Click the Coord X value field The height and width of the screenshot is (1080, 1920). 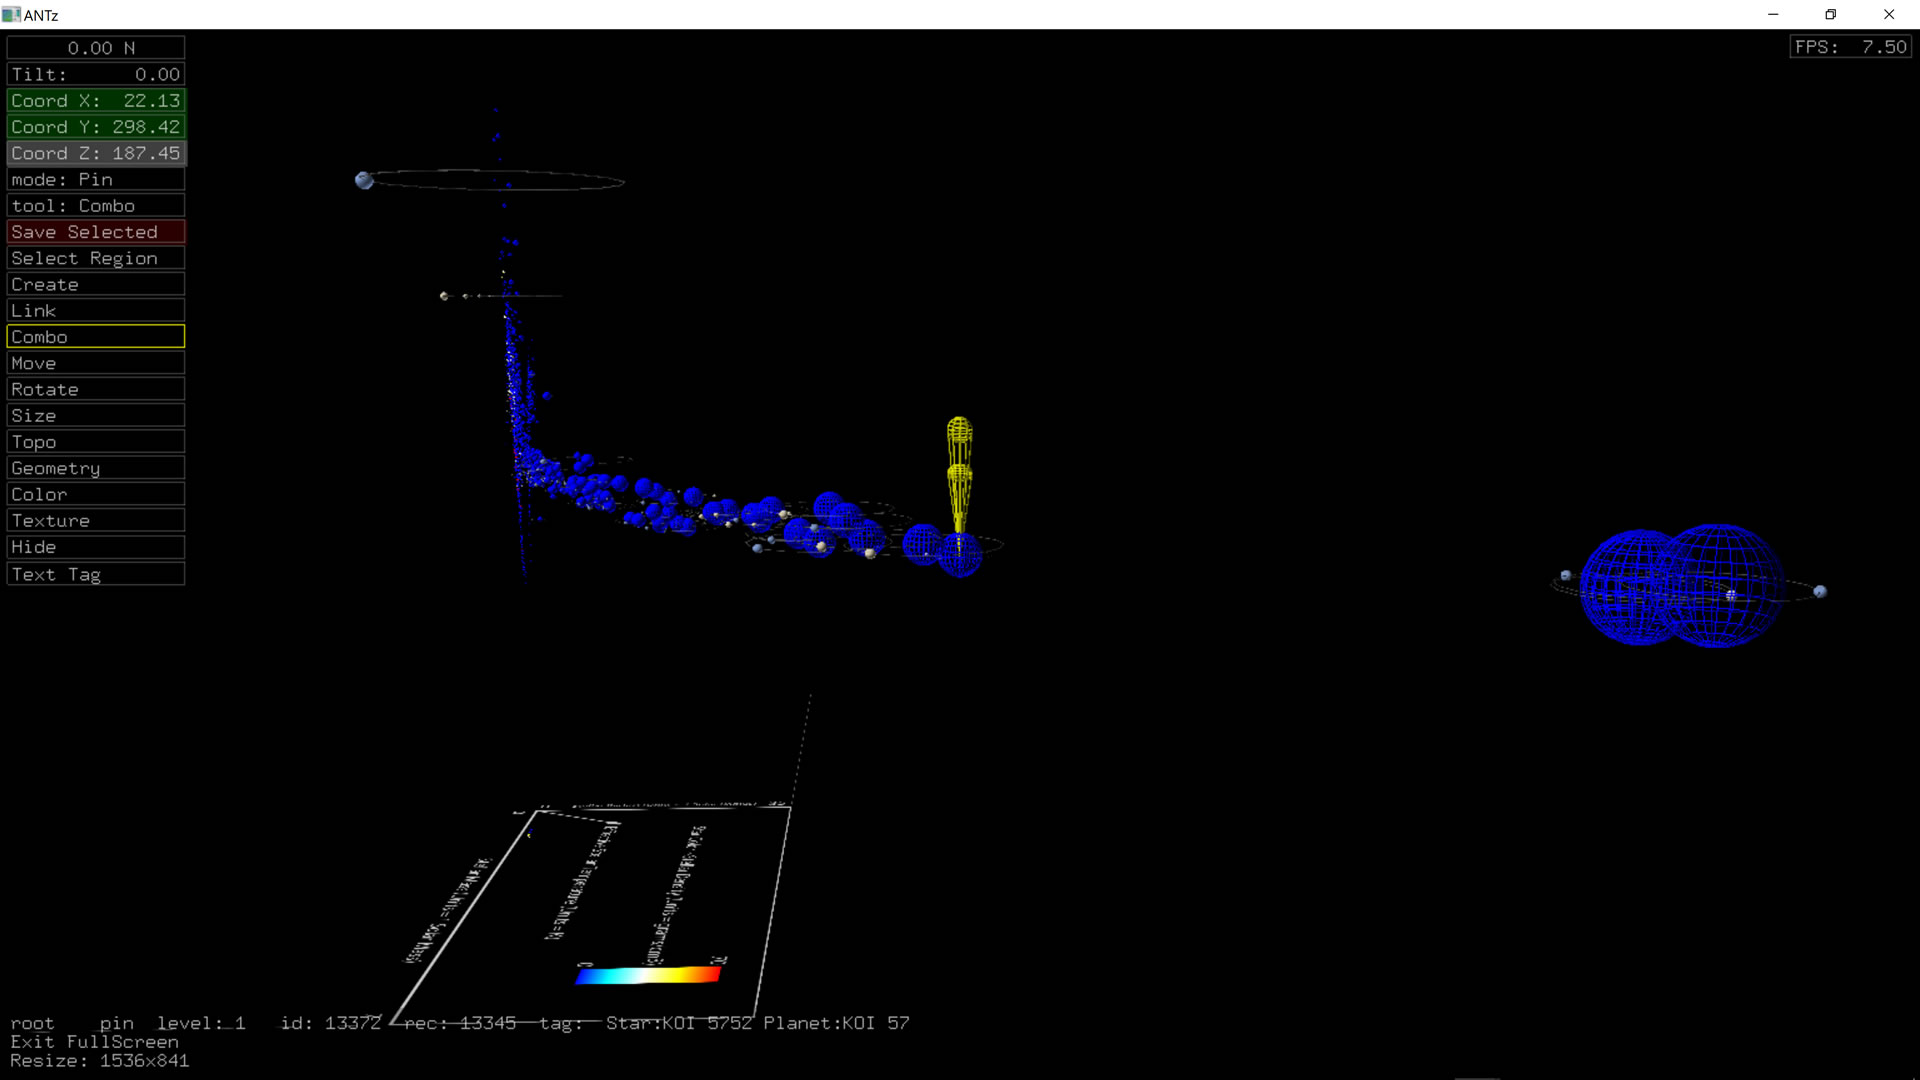point(96,101)
